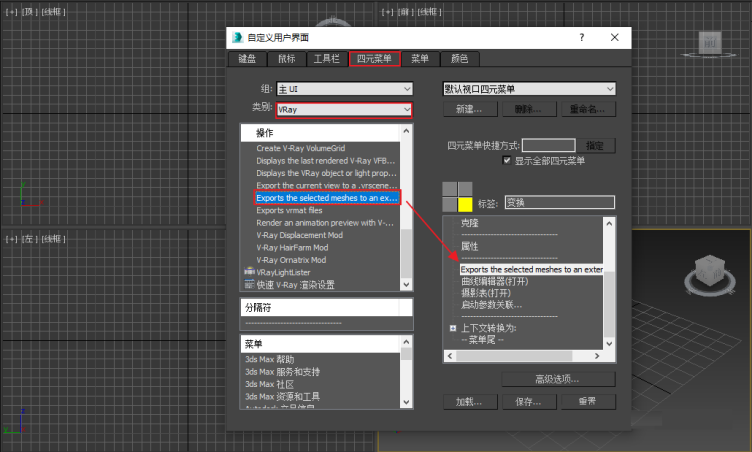The image size is (752, 452).
Task: Select the 四元菜单 tab
Action: [374, 59]
